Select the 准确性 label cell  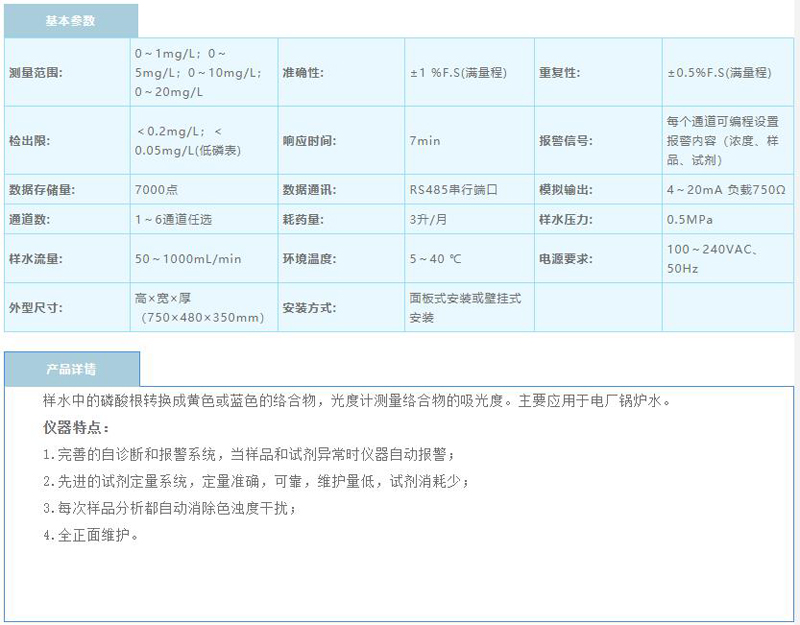coord(303,73)
